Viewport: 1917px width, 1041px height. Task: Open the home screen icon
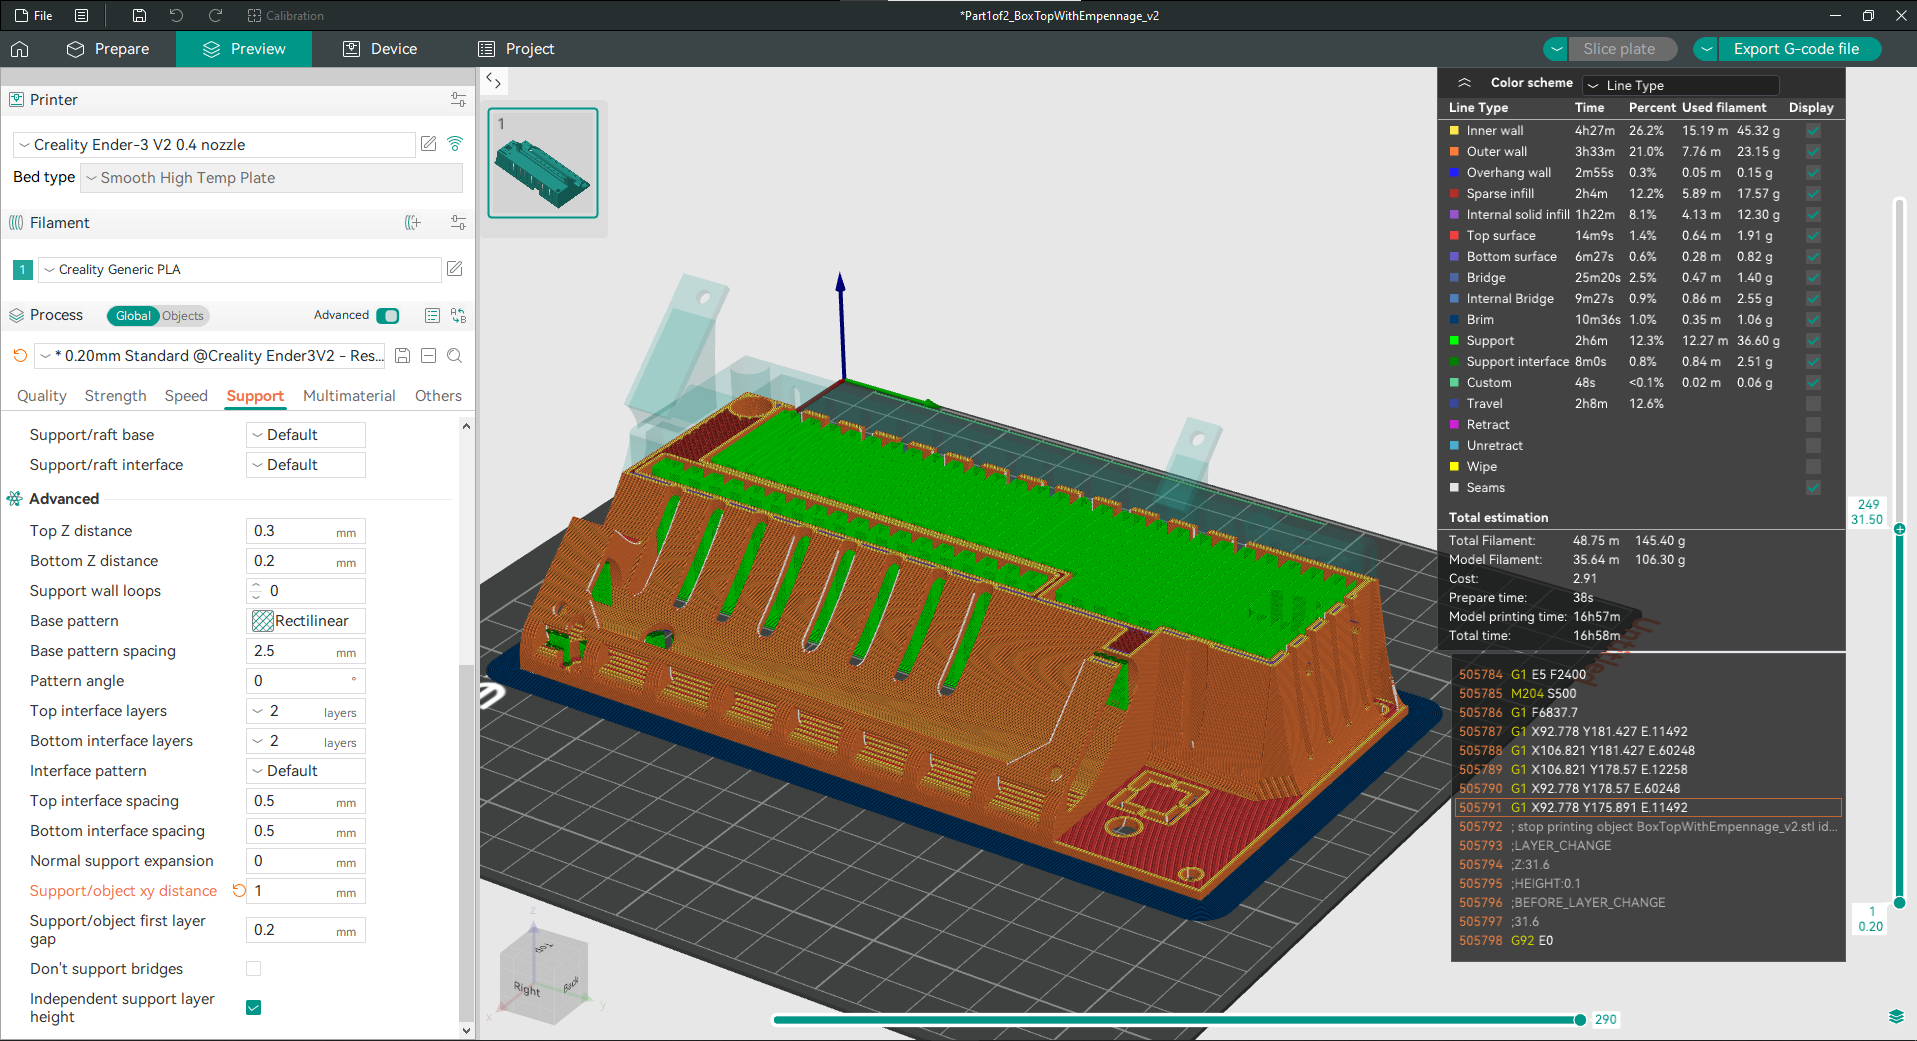(x=20, y=49)
